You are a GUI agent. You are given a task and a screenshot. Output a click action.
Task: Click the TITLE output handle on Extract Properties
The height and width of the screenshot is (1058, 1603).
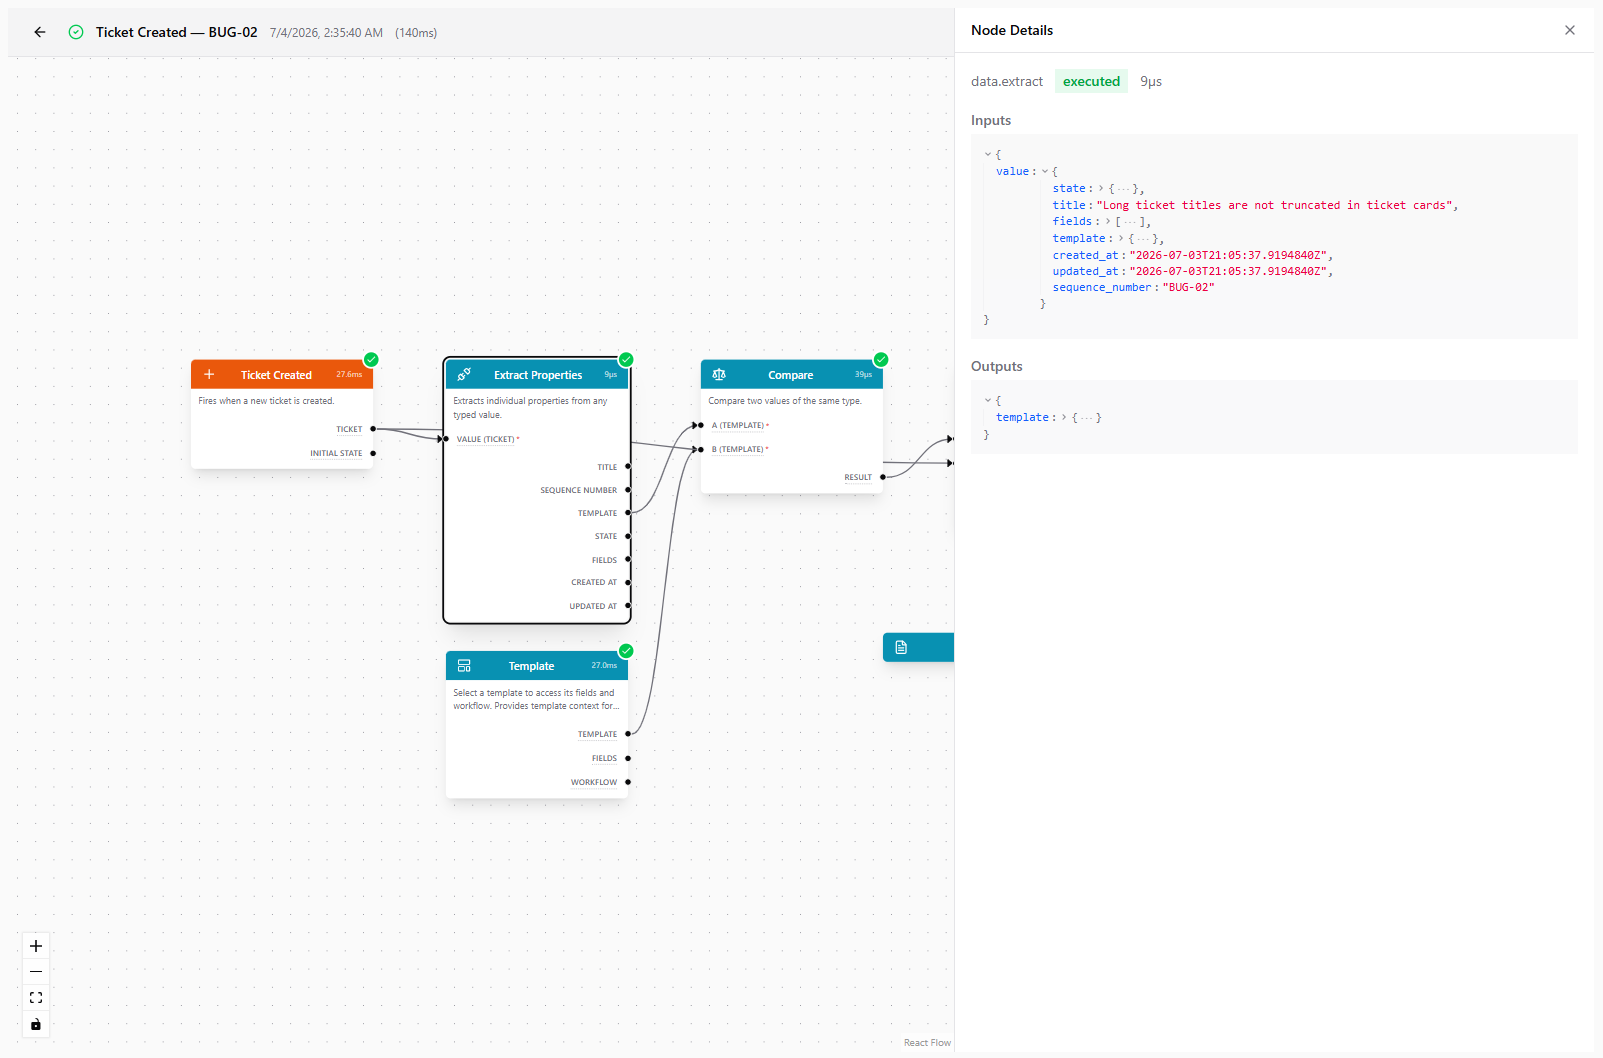tap(628, 467)
